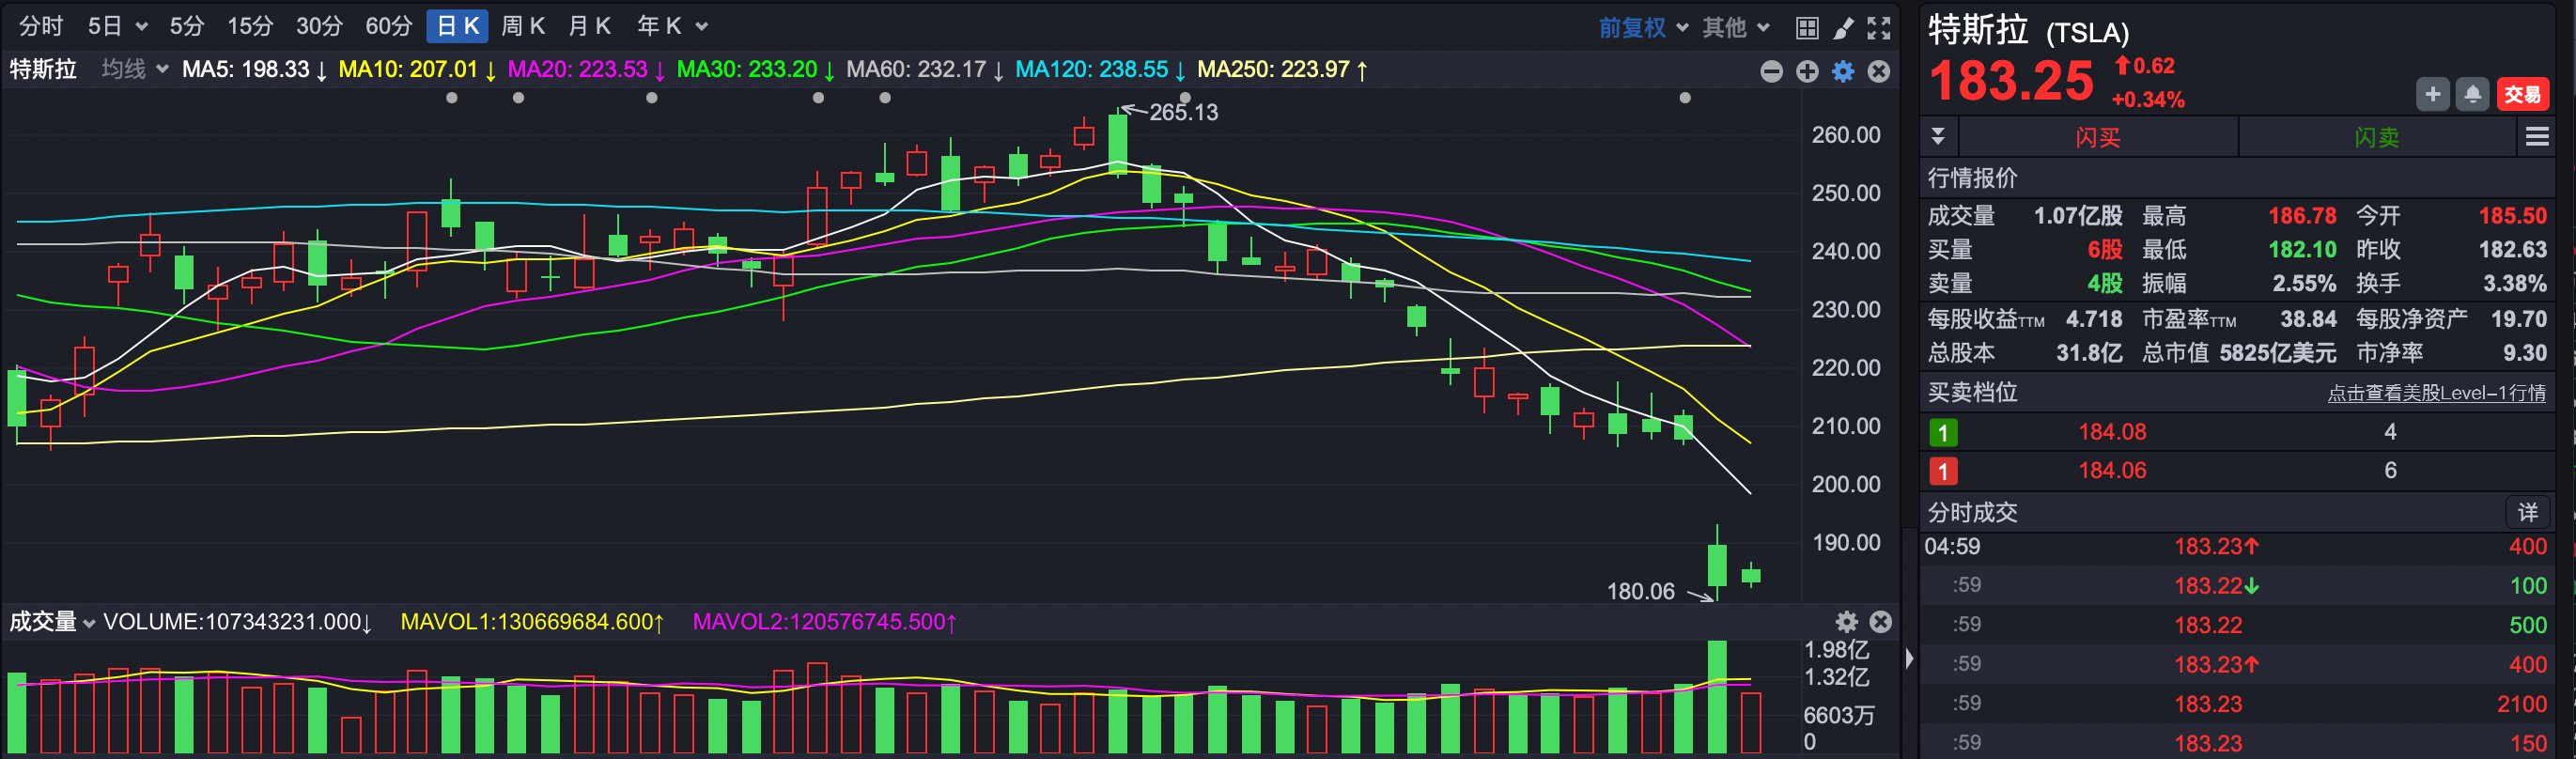This screenshot has width=2576, height=759.
Task: Click the 行情报价 section header
Action: click(1972, 178)
